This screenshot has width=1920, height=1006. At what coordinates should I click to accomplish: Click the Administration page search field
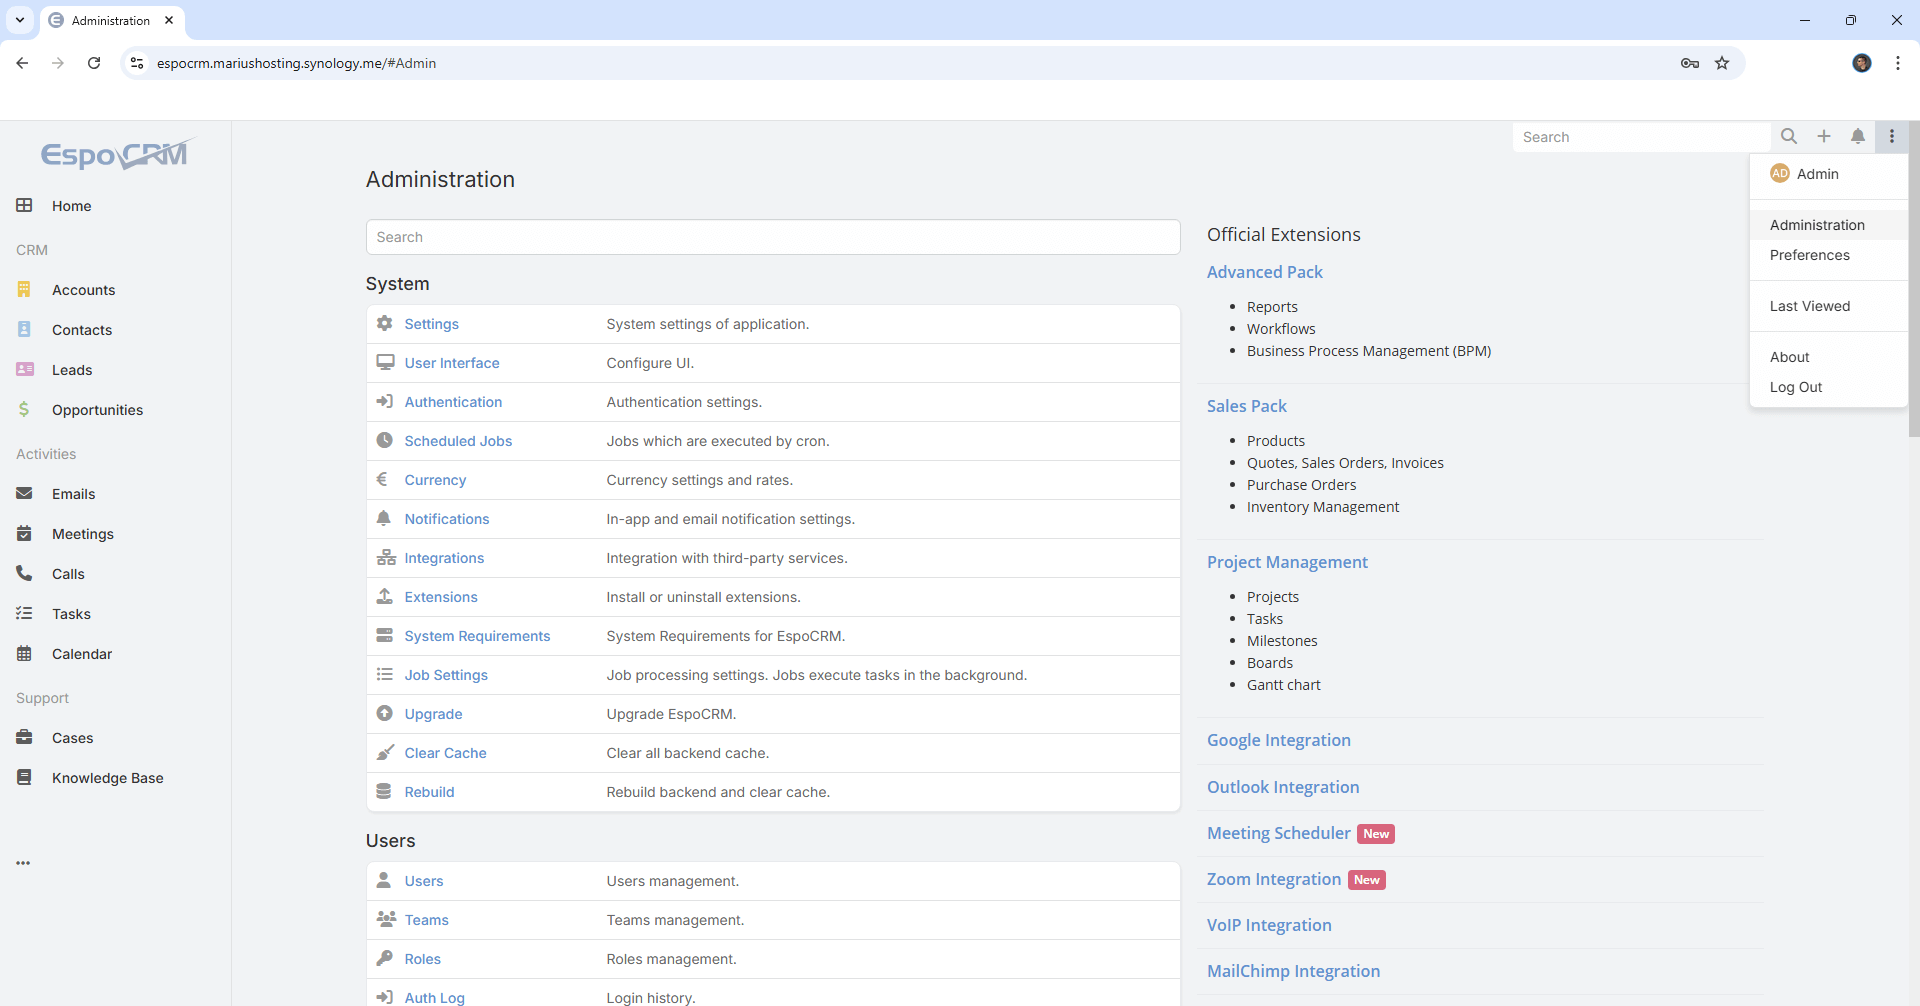tap(773, 237)
